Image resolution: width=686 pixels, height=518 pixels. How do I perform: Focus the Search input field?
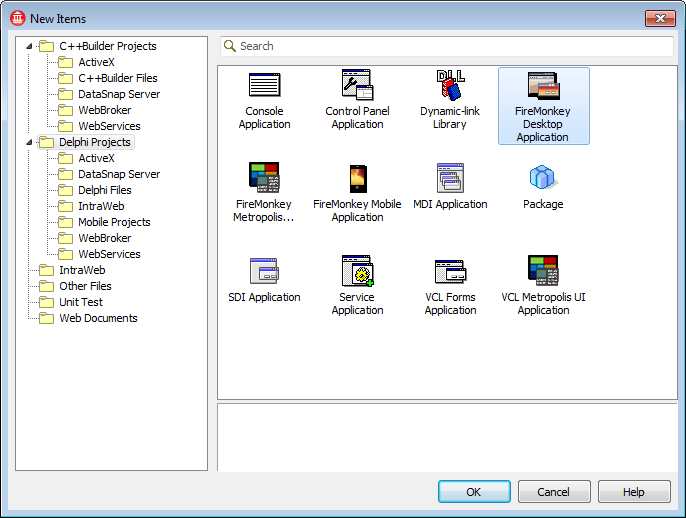pos(450,46)
